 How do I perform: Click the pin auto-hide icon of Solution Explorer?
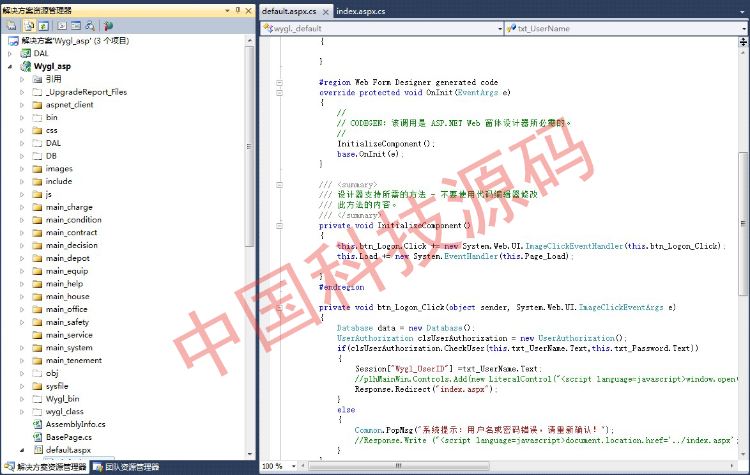(238, 10)
